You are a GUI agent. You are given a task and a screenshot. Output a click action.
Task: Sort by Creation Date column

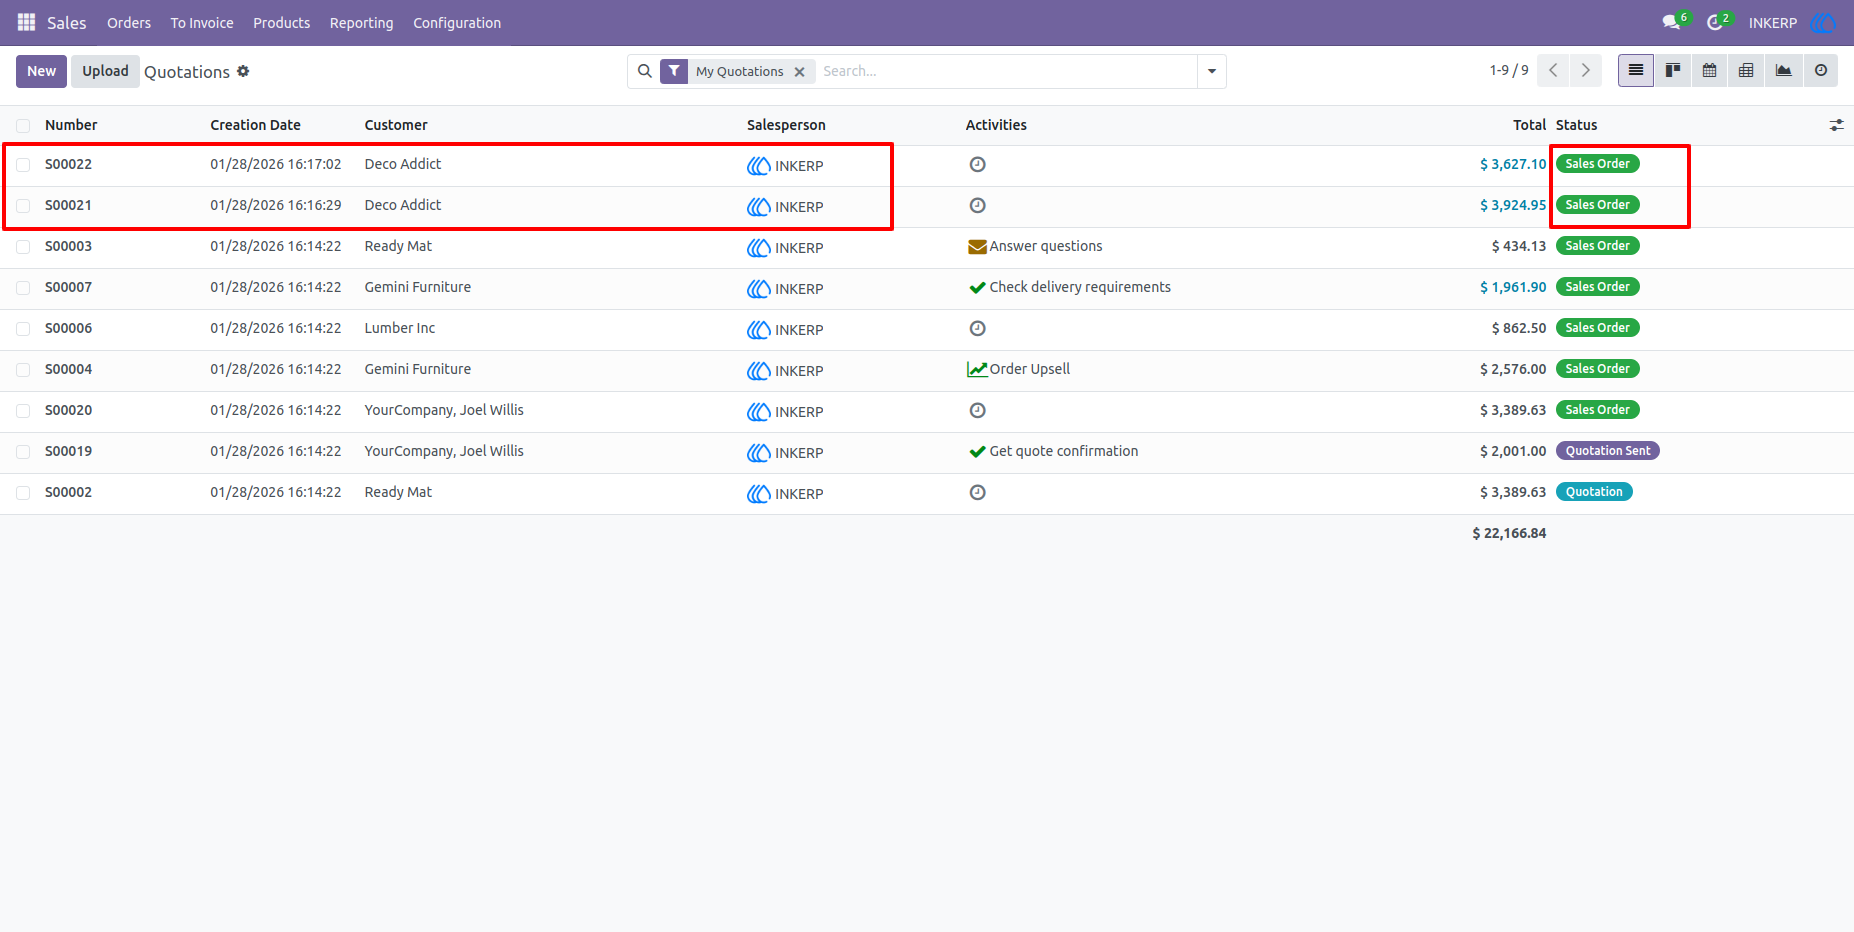coord(255,125)
